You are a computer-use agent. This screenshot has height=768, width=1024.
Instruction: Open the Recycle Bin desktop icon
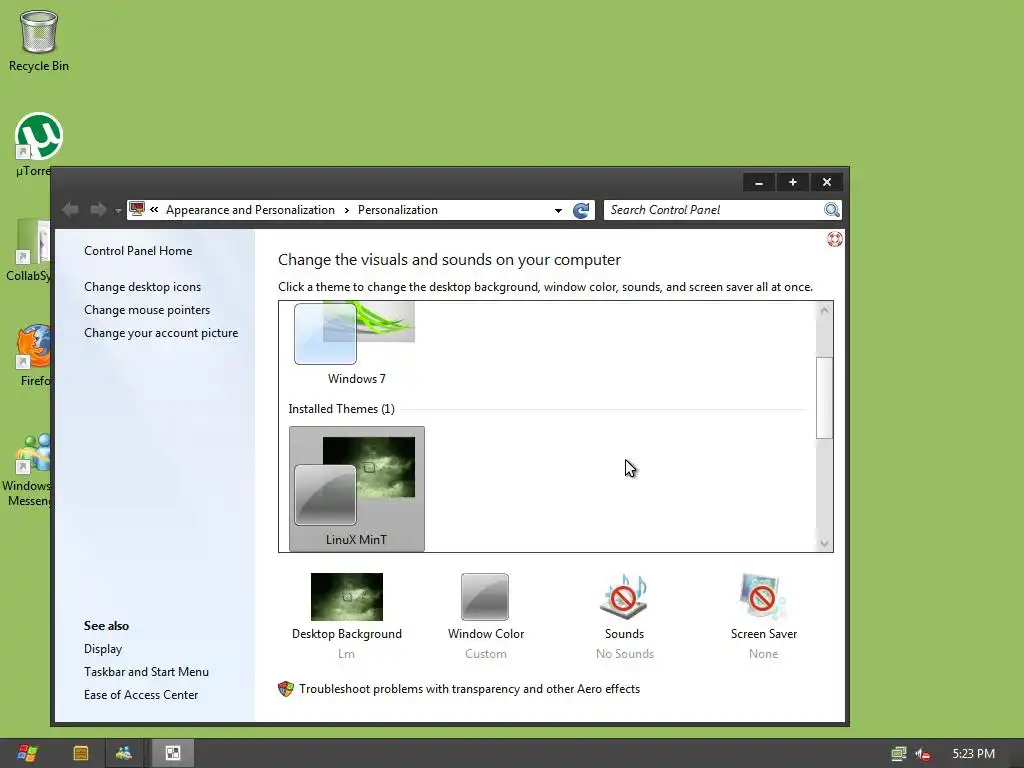point(39,40)
